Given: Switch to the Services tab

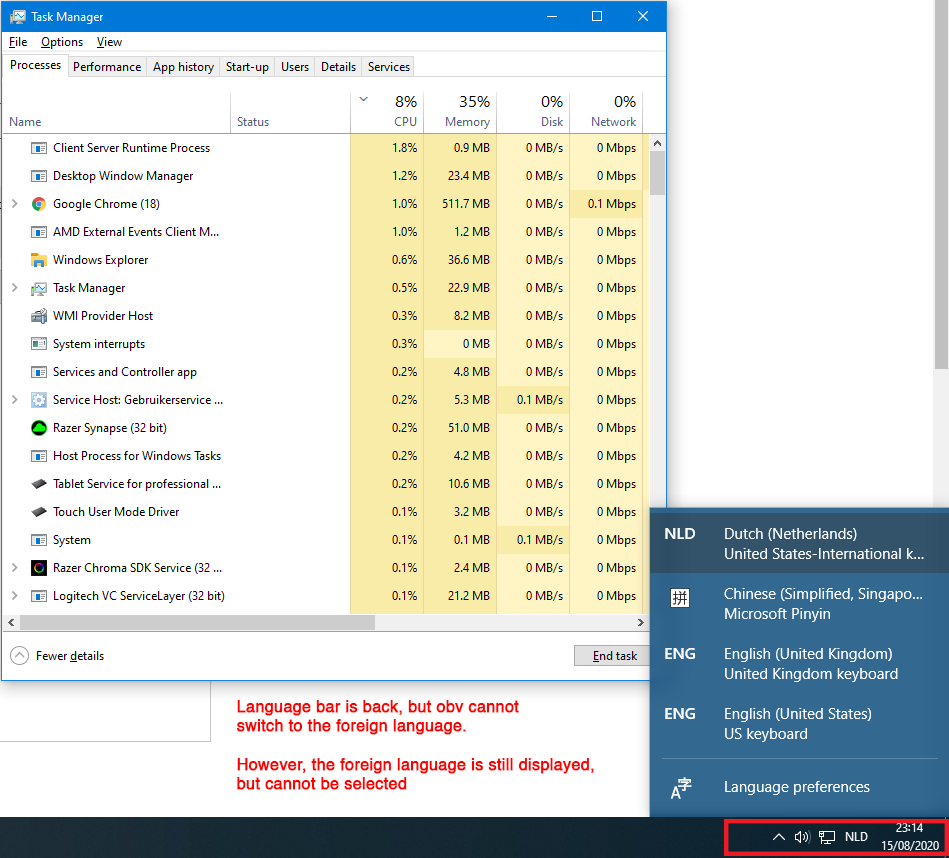Looking at the screenshot, I should point(389,67).
